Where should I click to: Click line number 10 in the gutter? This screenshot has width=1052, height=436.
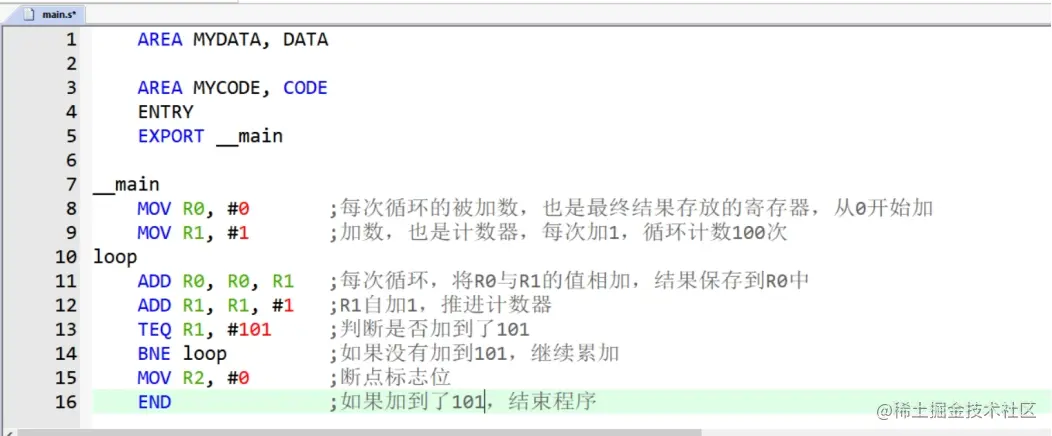pos(66,257)
